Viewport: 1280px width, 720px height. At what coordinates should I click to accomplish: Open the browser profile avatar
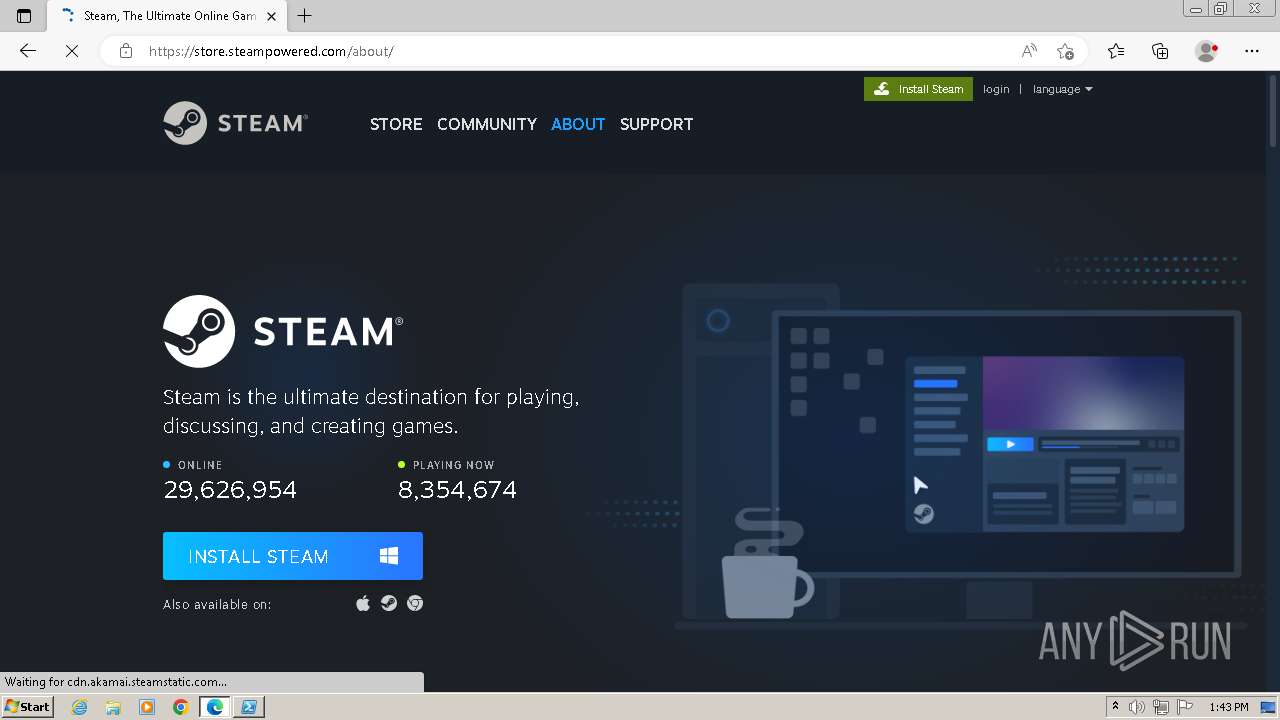[1206, 51]
